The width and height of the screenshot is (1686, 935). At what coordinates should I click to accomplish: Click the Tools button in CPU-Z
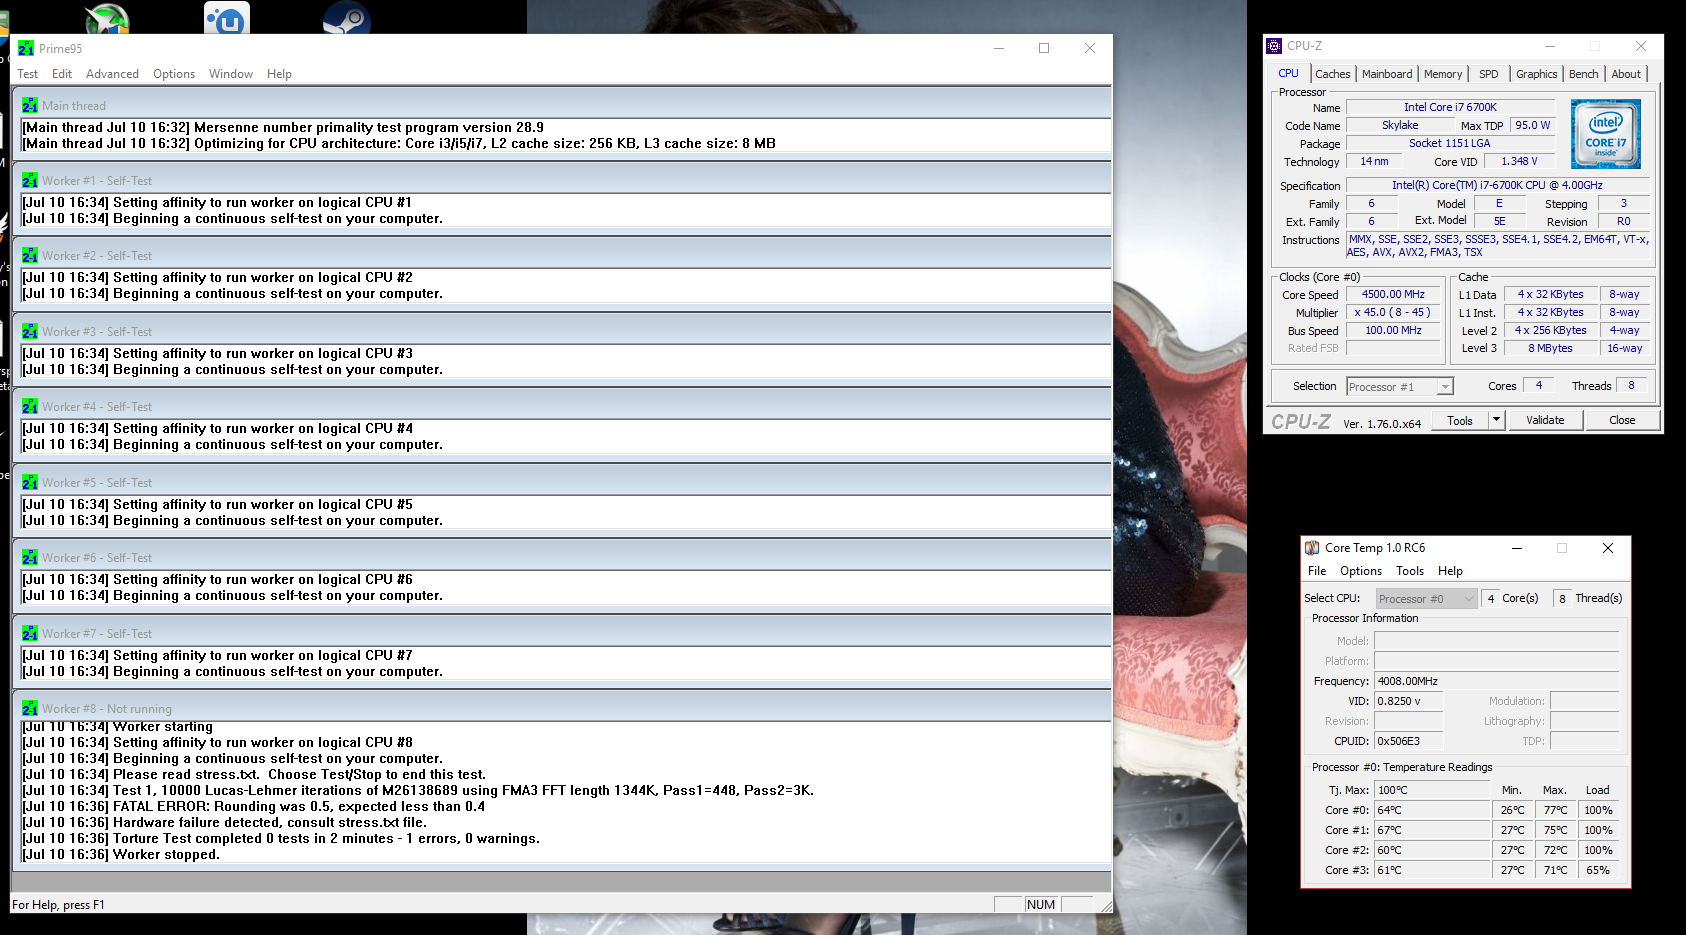[1460, 421]
